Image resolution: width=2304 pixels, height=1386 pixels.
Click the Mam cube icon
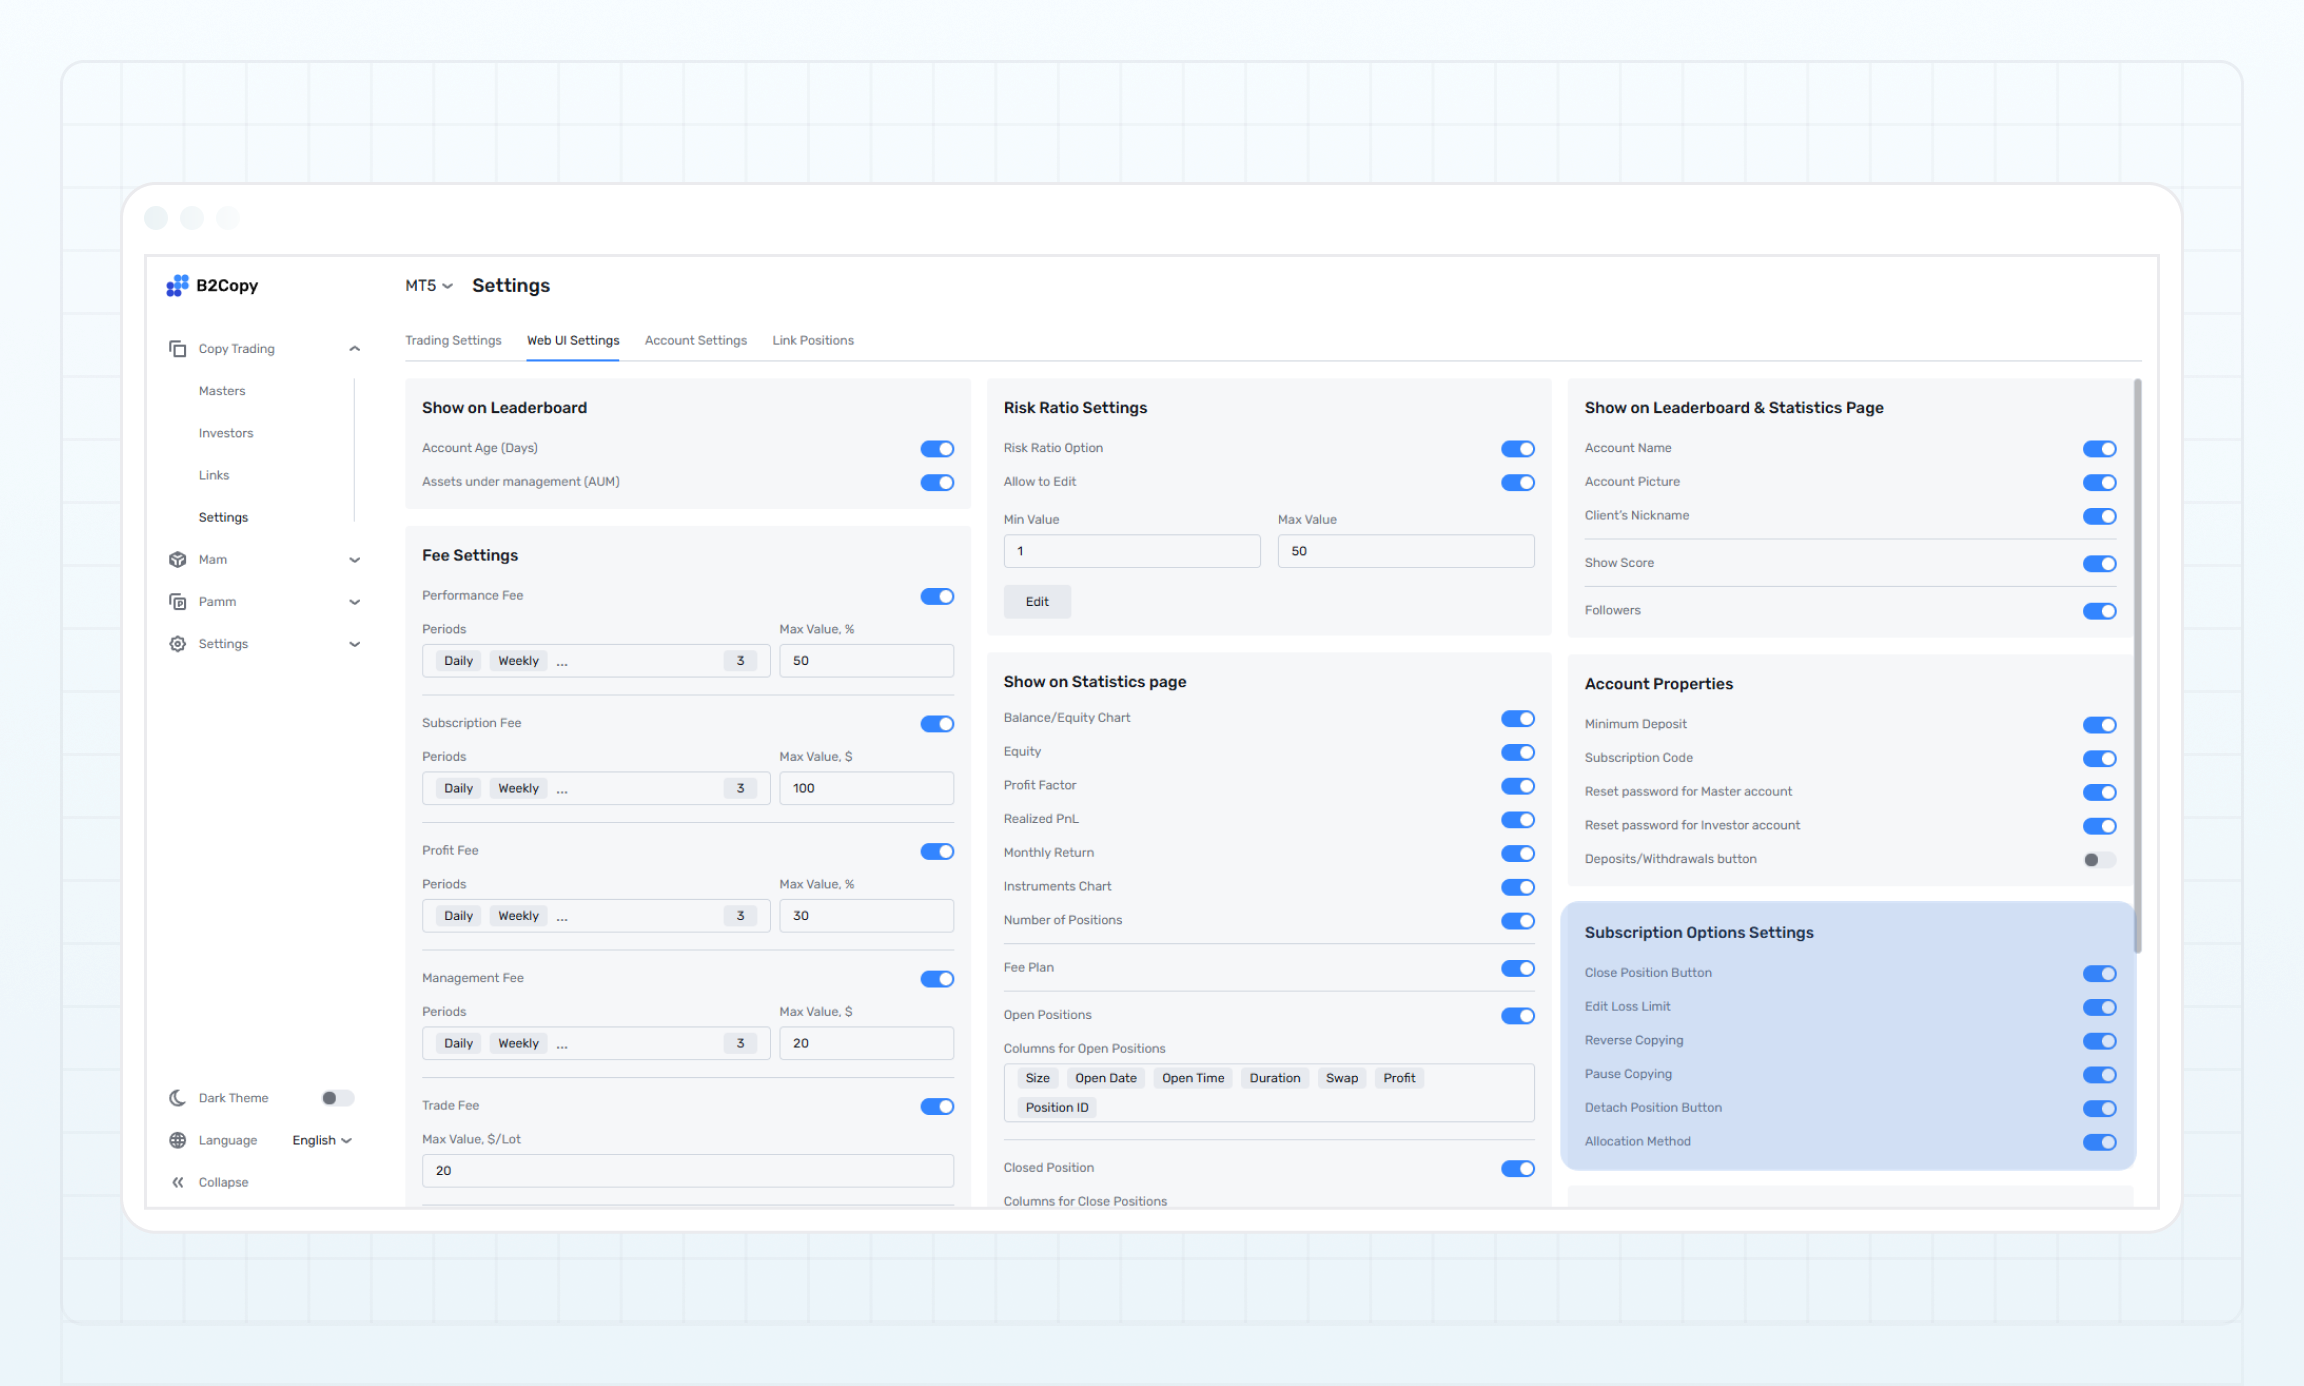point(178,560)
